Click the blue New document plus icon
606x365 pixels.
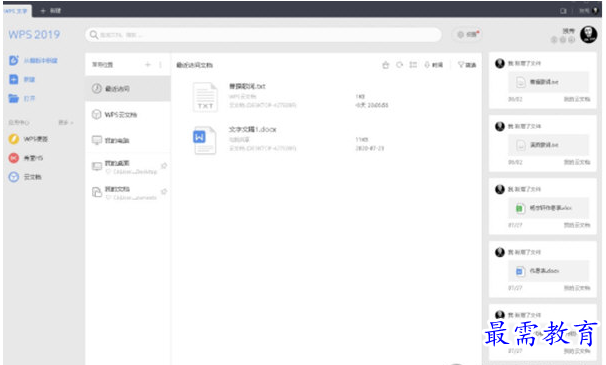point(14,79)
